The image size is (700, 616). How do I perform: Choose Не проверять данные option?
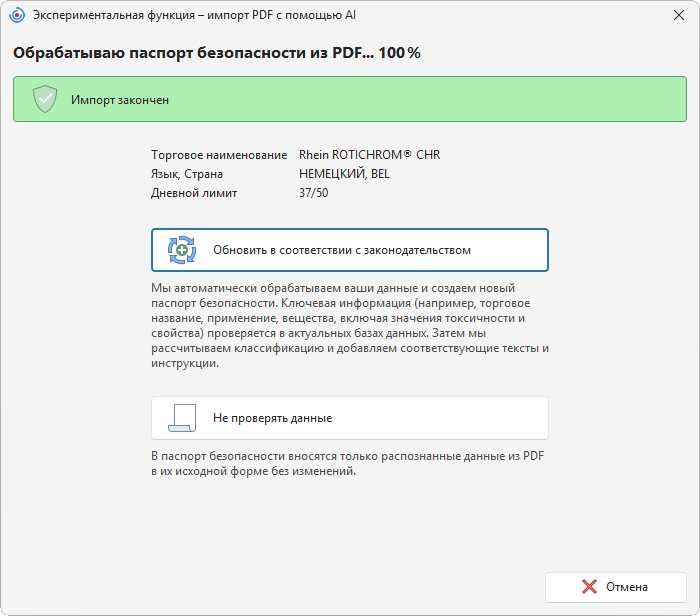[x=350, y=418]
